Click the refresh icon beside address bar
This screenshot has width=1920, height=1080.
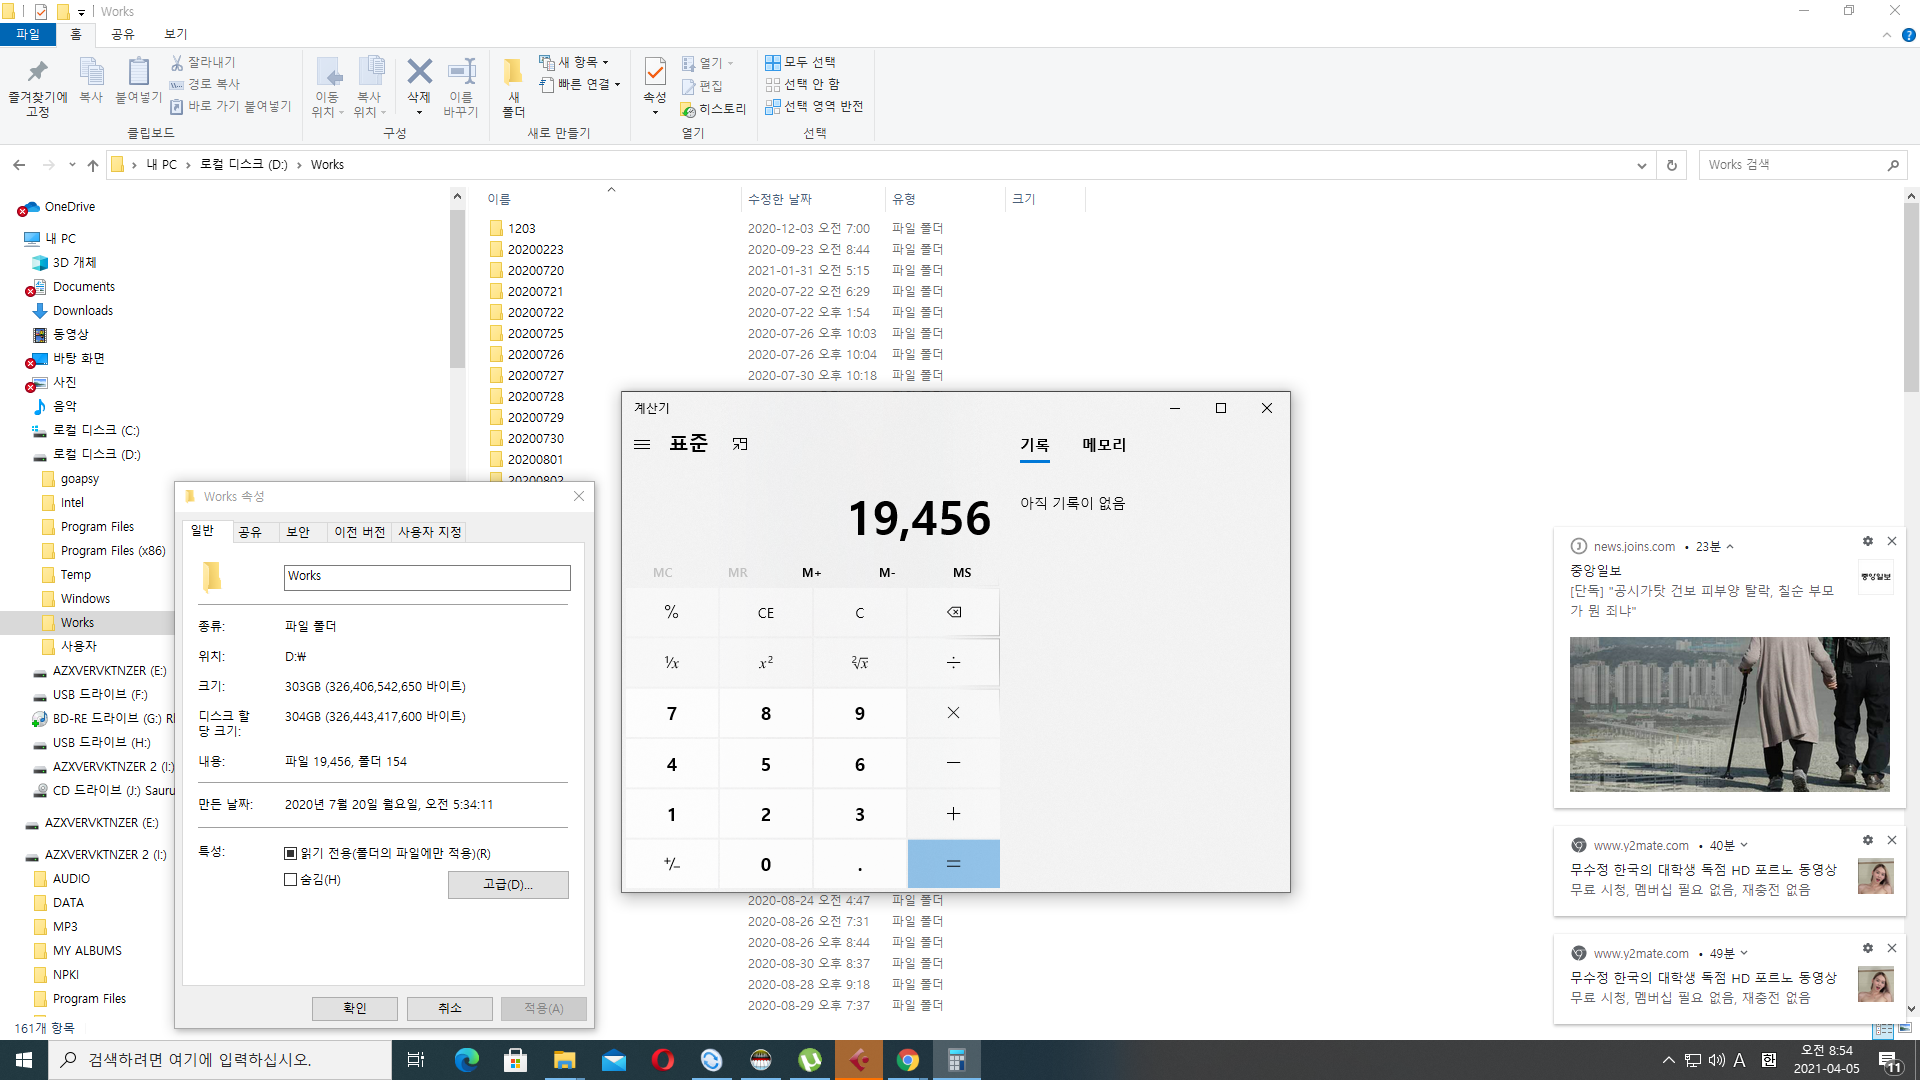(1671, 165)
